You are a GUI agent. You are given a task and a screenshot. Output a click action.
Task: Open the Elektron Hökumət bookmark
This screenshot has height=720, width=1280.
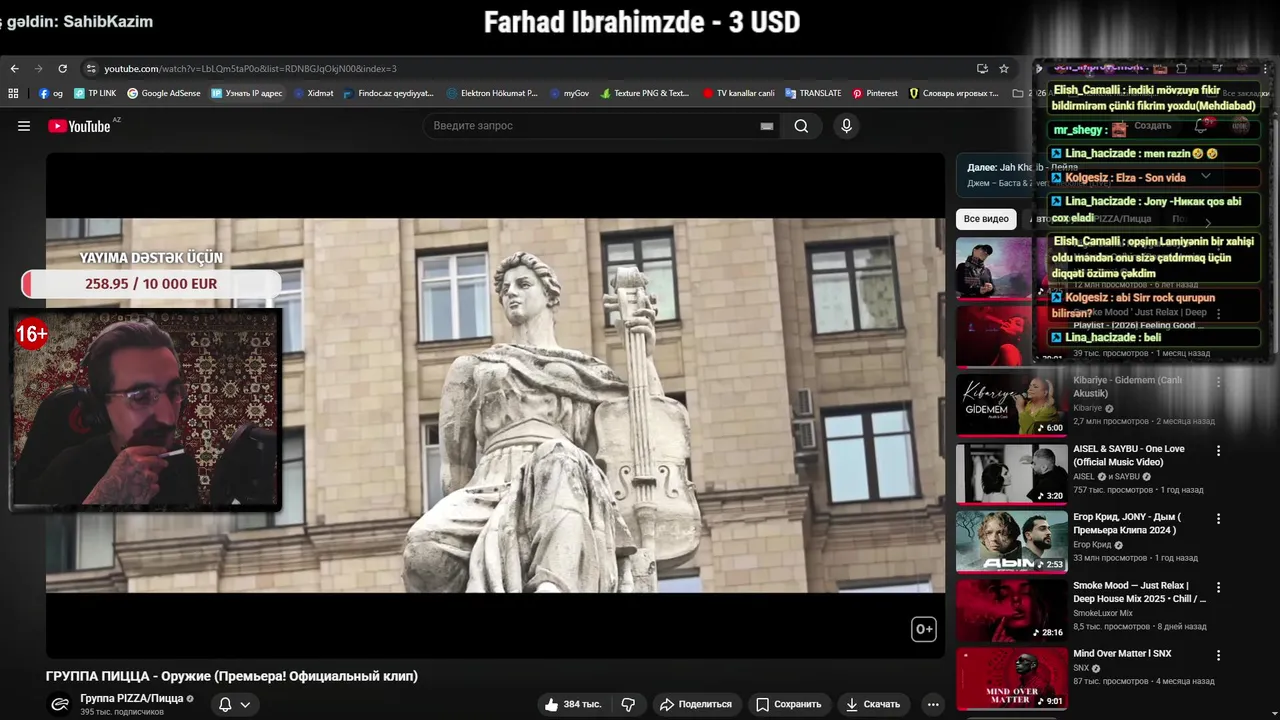492,93
